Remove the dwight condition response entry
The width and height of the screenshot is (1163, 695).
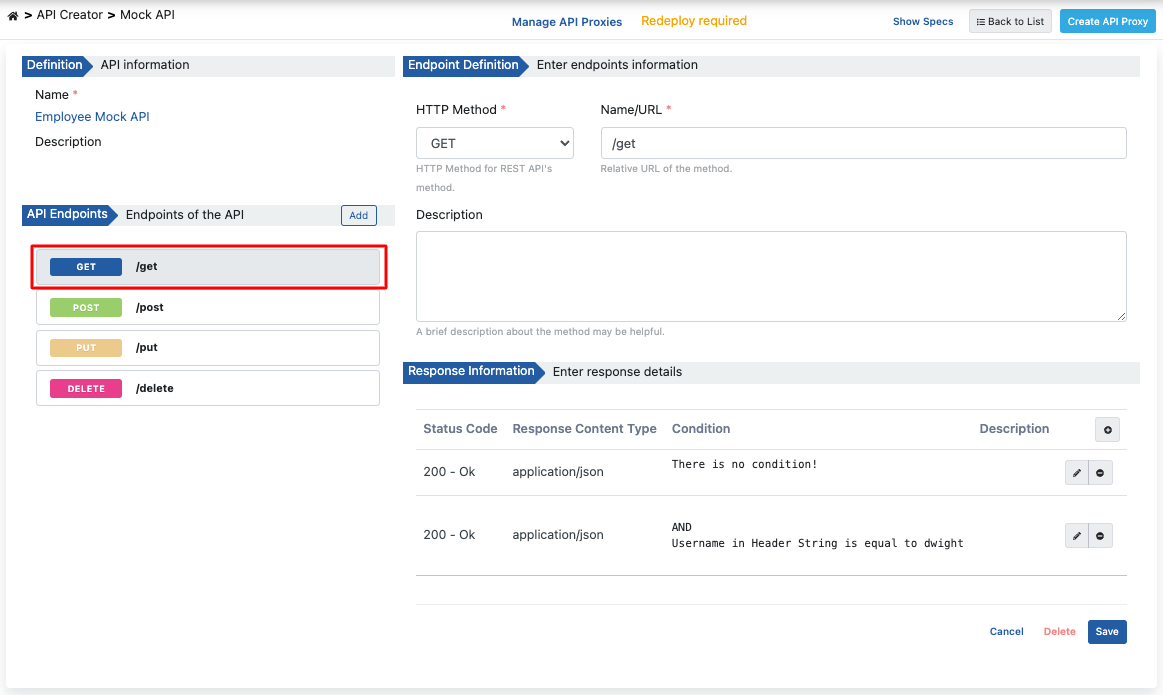1100,535
